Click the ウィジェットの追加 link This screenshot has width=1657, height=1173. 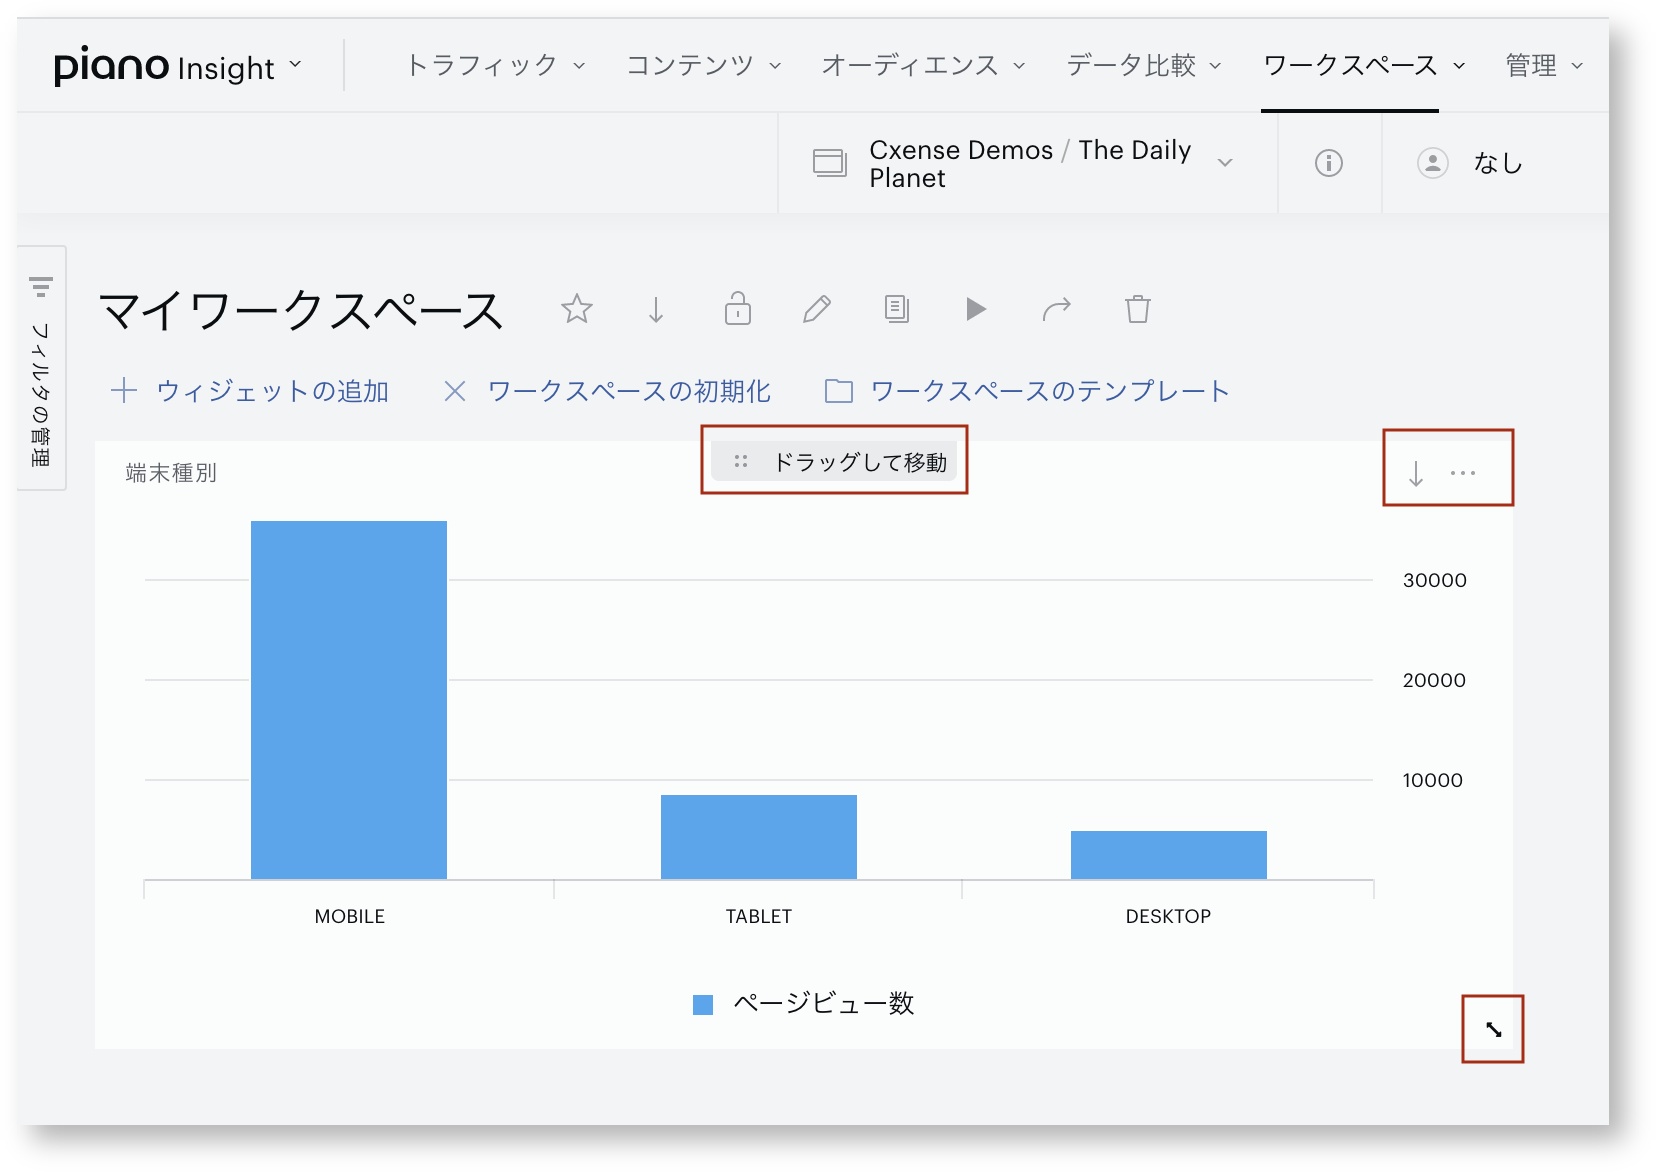[273, 391]
